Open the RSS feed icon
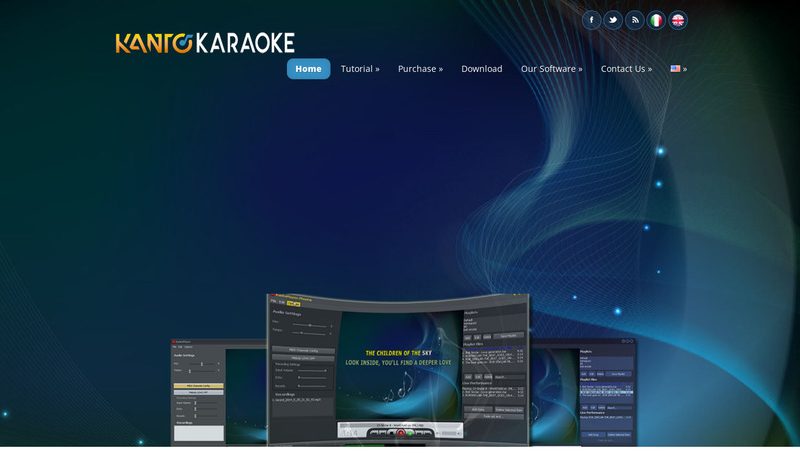 [635, 20]
